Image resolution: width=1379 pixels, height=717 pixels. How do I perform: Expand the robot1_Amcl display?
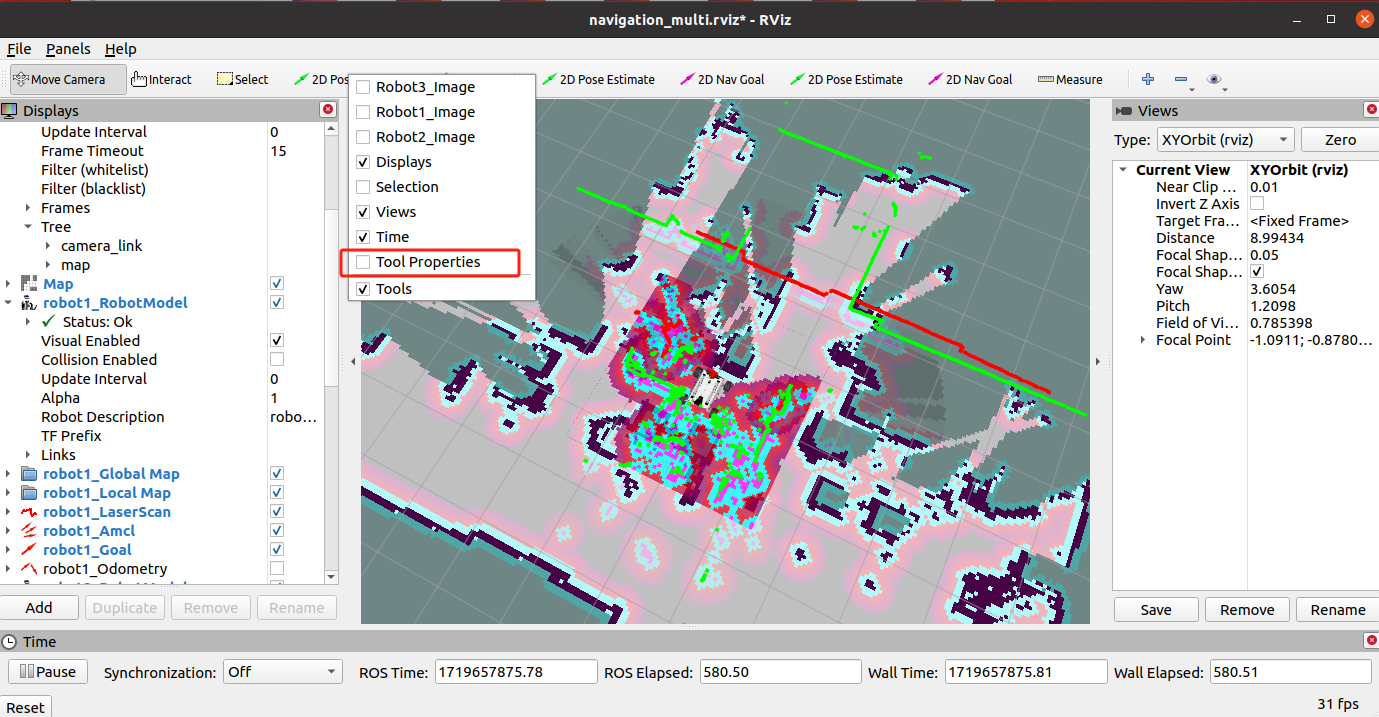(9, 531)
